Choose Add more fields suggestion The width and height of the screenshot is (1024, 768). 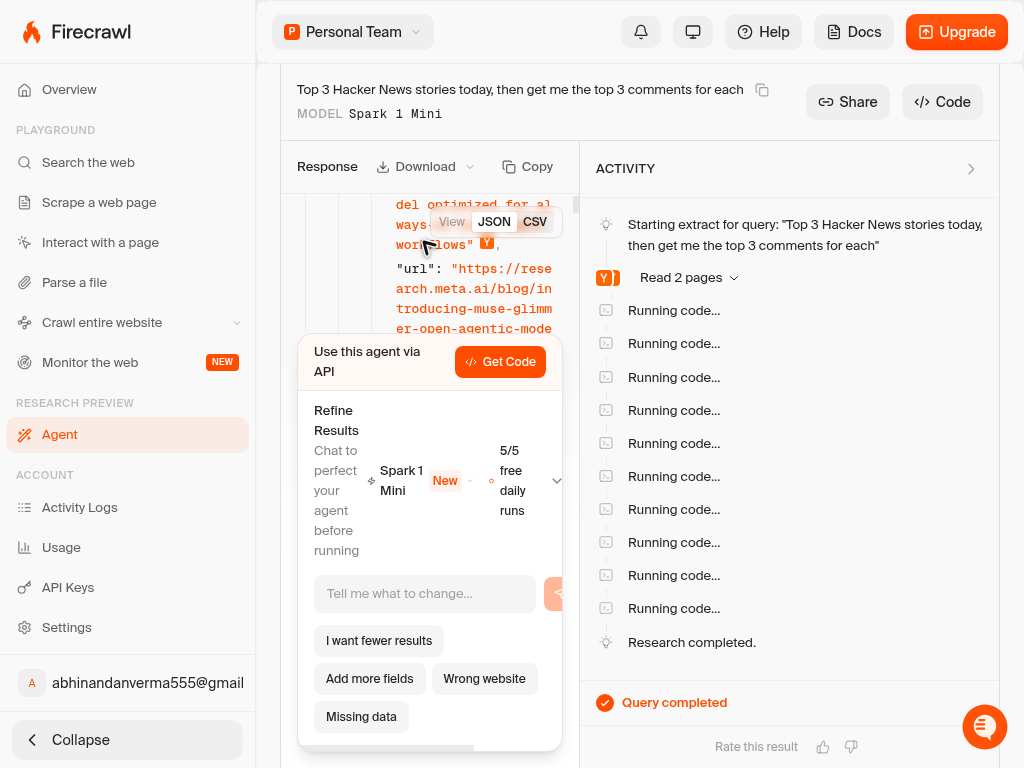pos(370,679)
